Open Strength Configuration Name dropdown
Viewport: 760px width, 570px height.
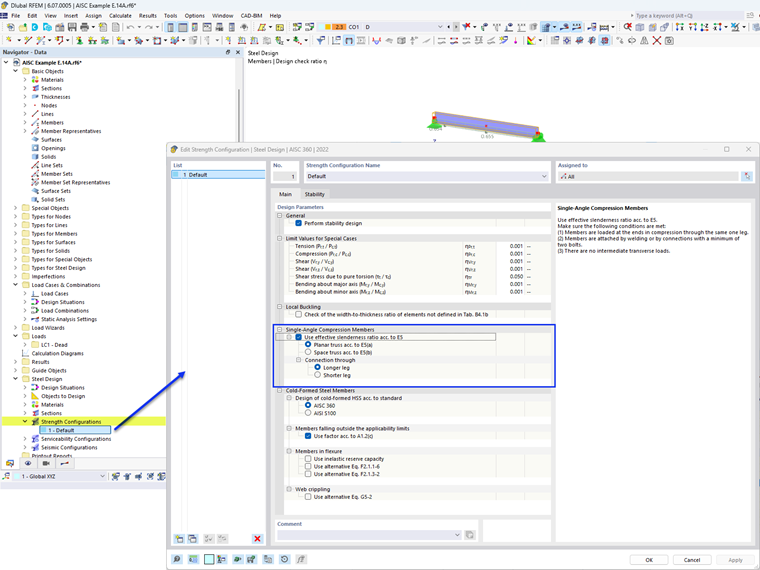(x=544, y=176)
